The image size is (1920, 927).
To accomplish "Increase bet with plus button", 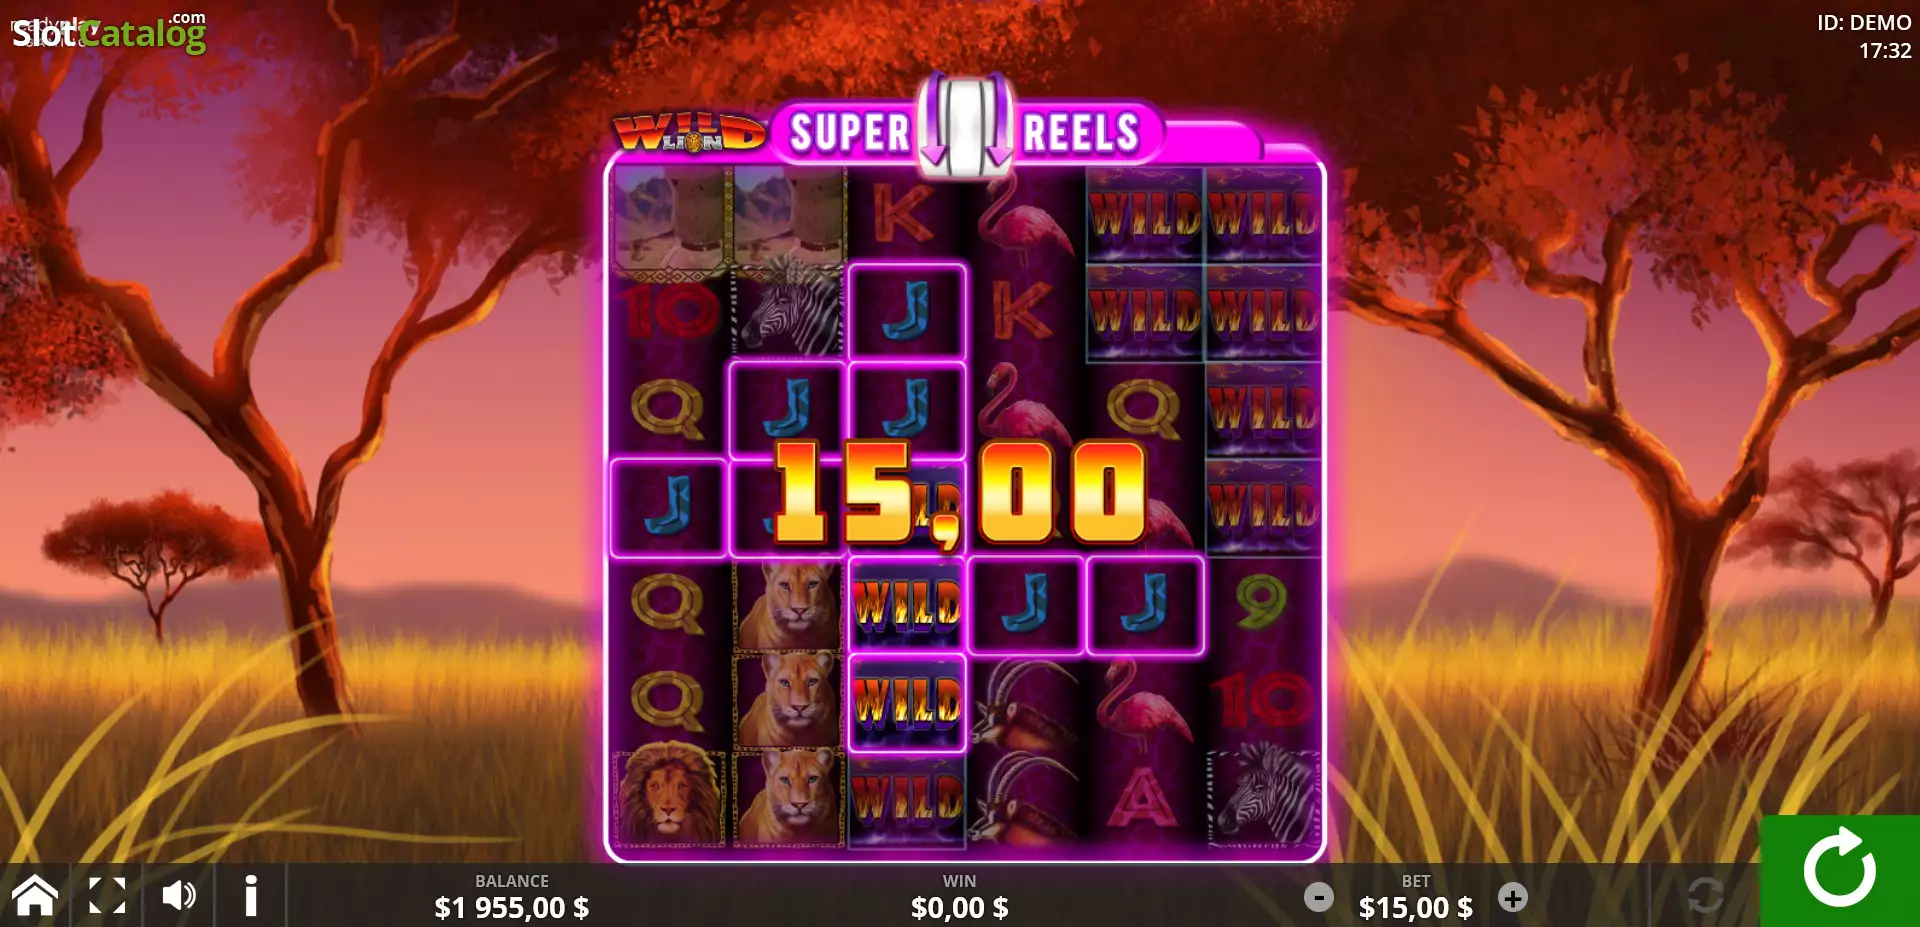I will click(1513, 897).
